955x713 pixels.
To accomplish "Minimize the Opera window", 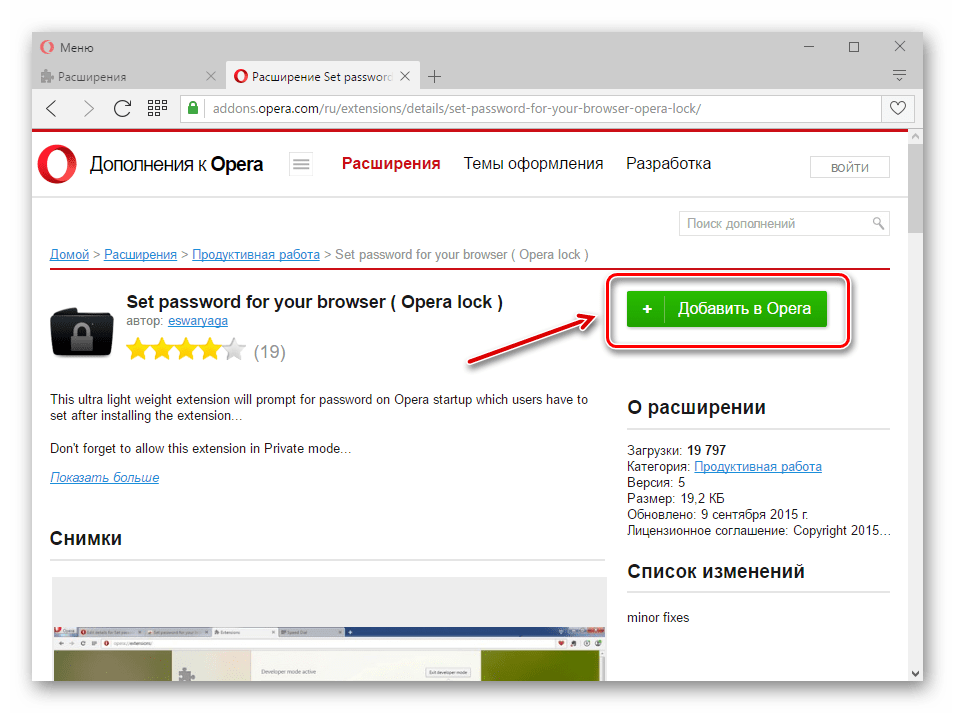I will [x=809, y=46].
